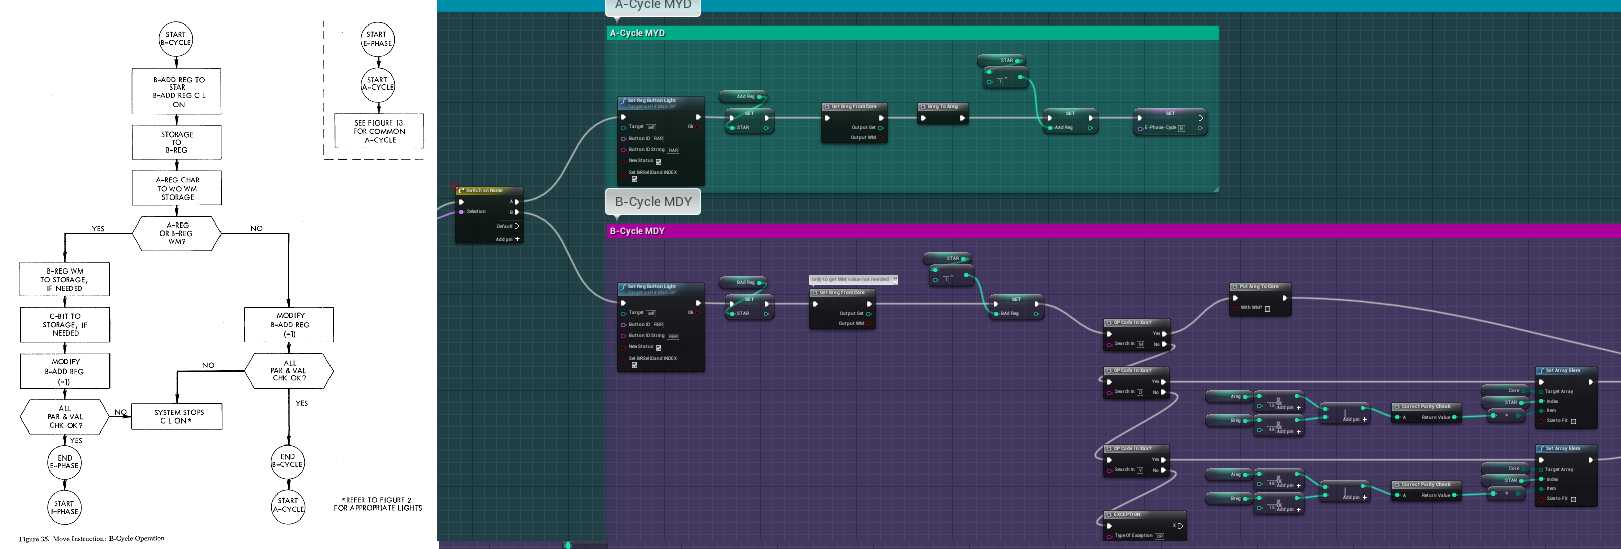
Task: Click the Button ID String field in B-Cycle node
Action: point(673,336)
